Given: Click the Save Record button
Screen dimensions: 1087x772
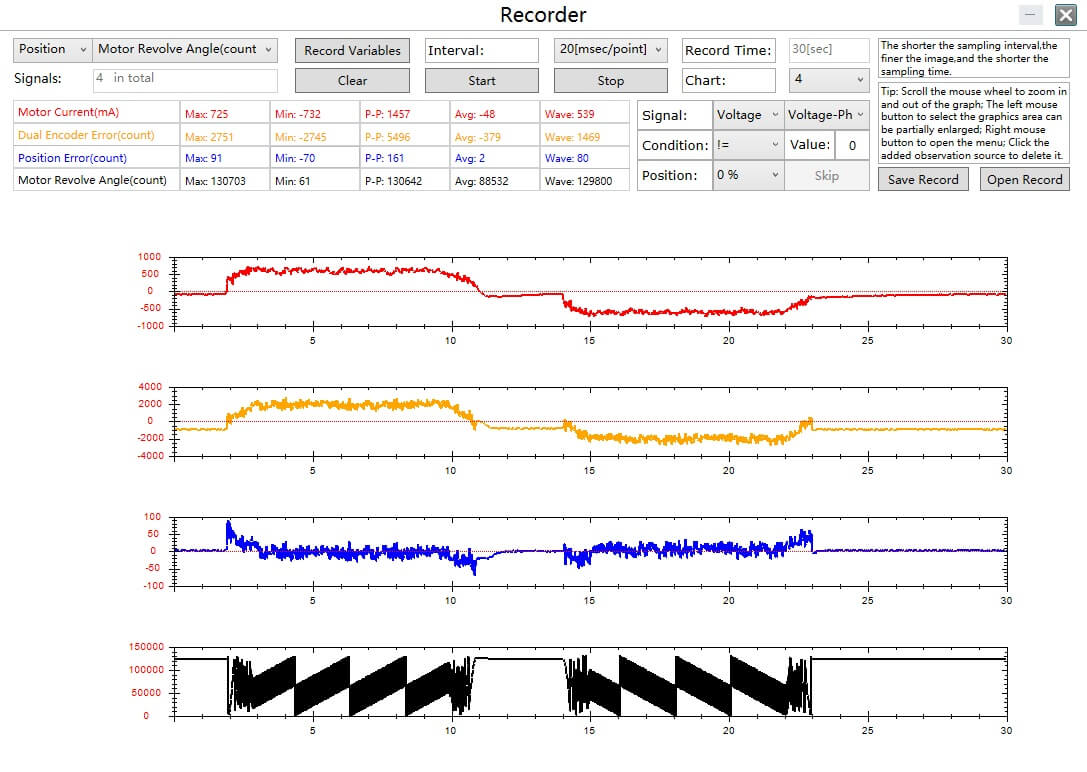Looking at the screenshot, I should coord(923,180).
